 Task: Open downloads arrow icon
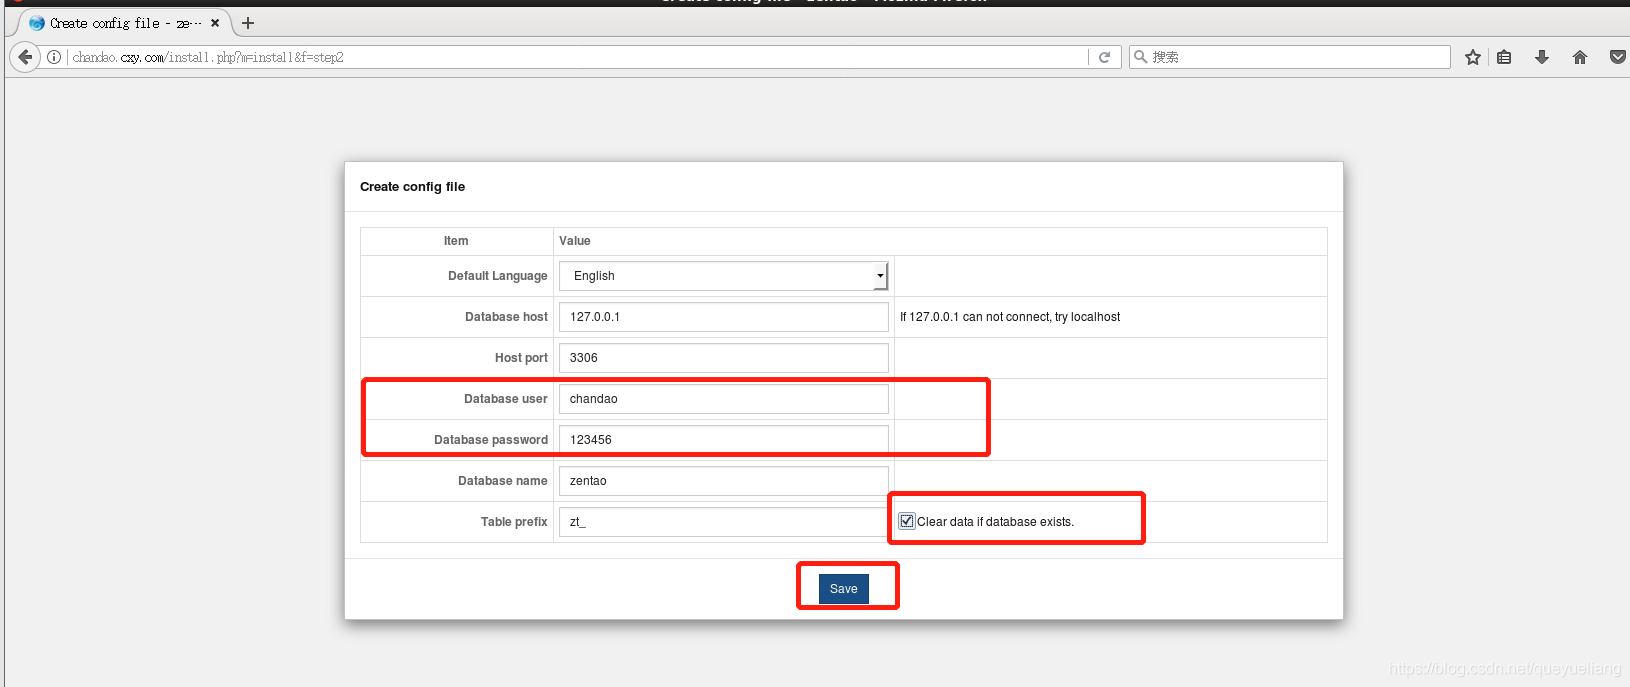click(x=1542, y=57)
